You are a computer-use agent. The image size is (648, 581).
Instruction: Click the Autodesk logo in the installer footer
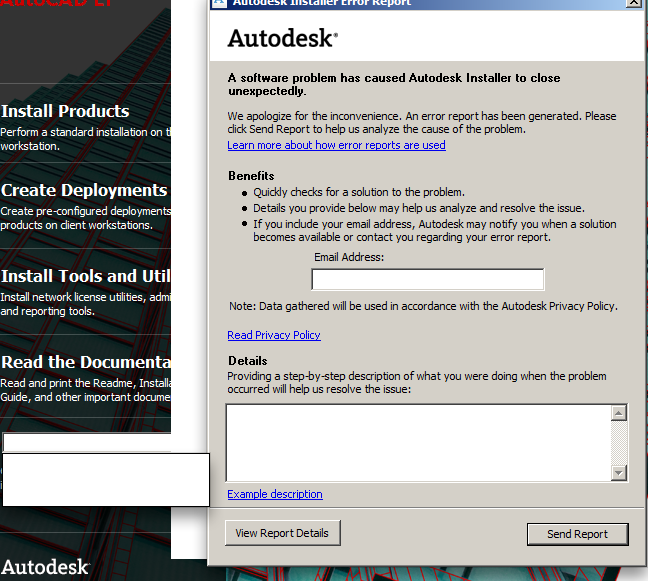click(x=45, y=567)
